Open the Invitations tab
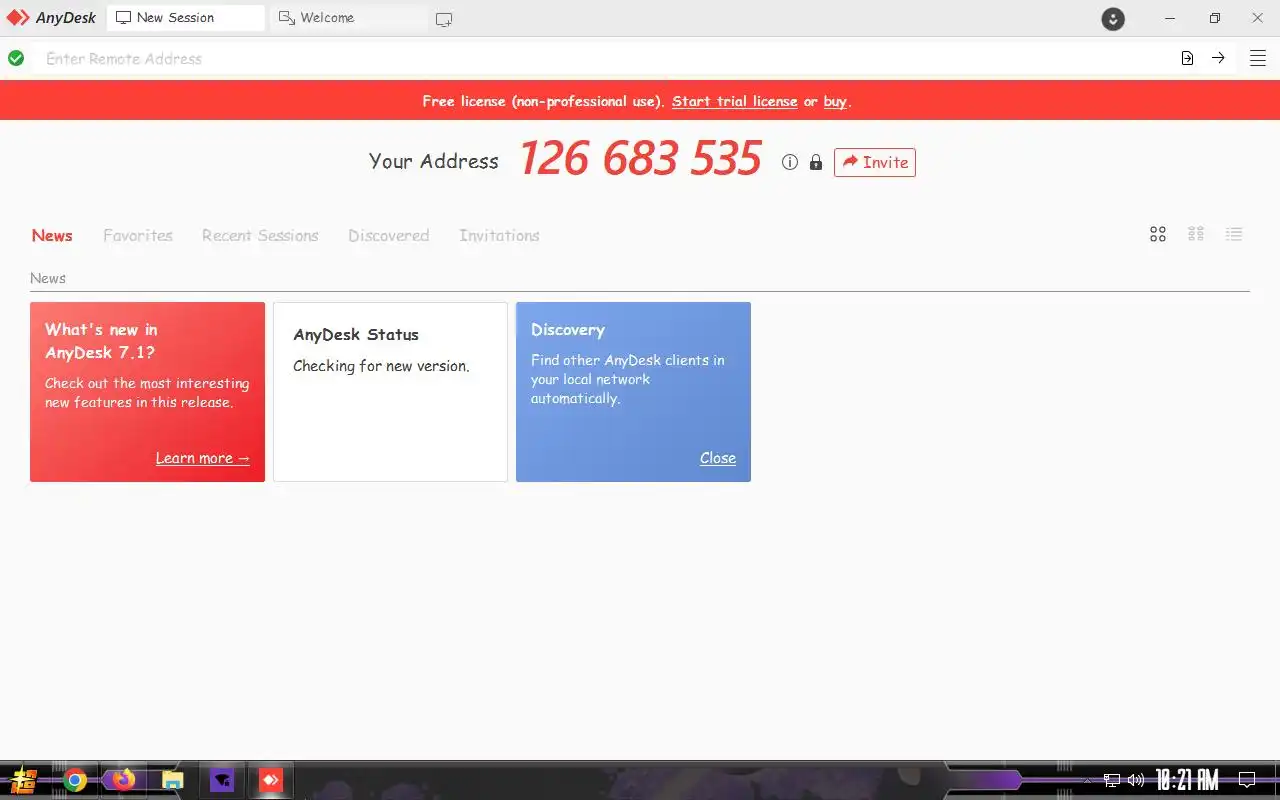 [499, 236]
